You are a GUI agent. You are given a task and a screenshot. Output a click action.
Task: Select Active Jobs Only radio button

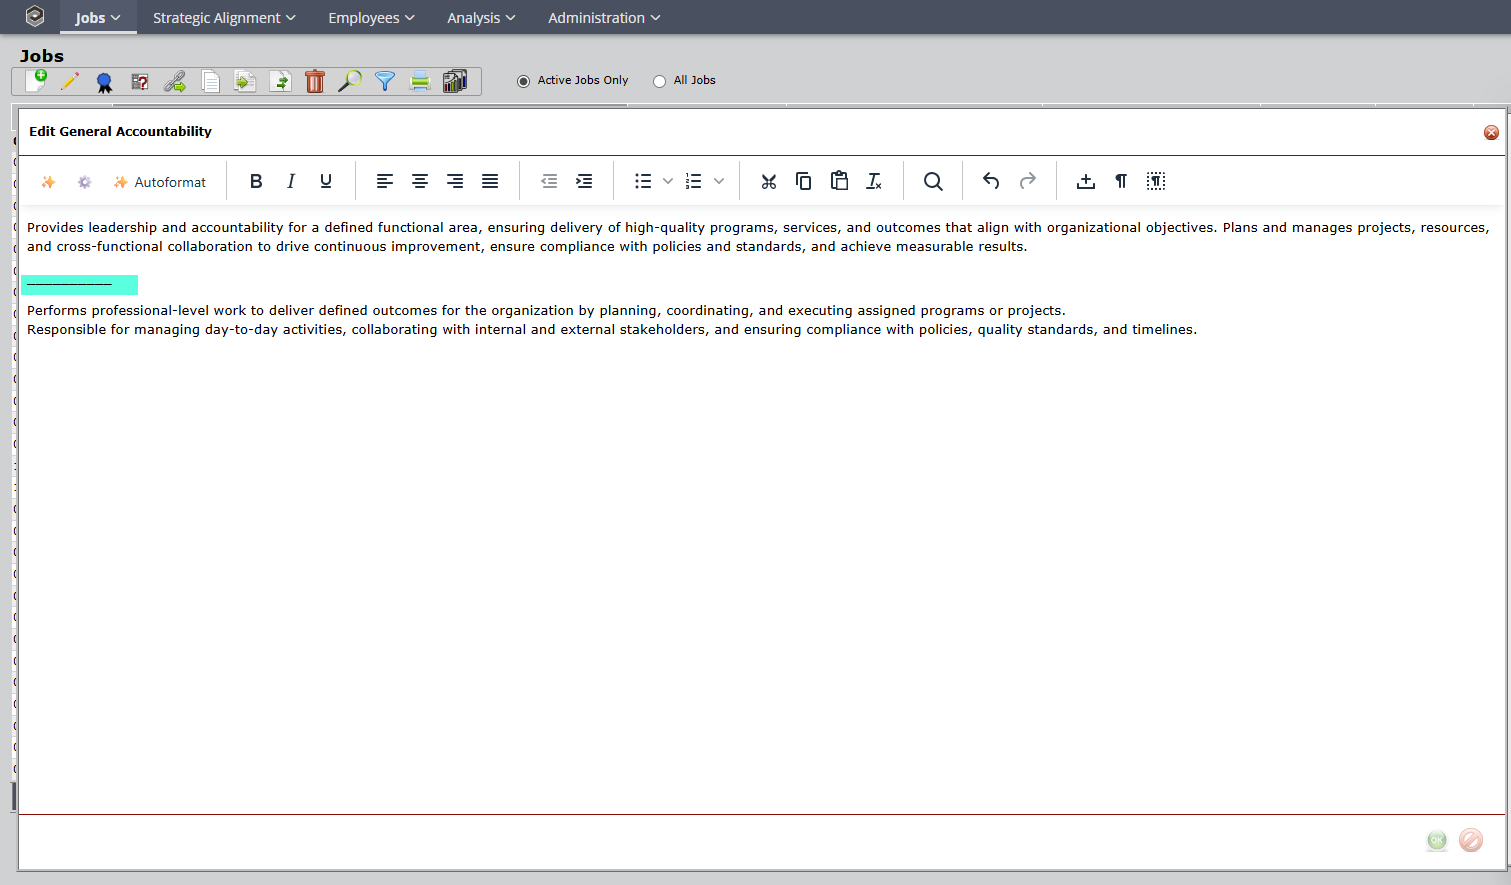pos(523,81)
